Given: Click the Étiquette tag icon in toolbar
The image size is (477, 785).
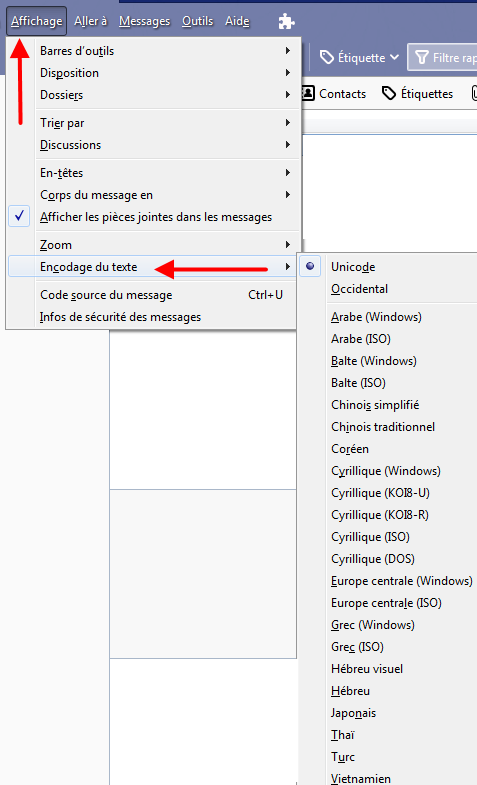Looking at the screenshot, I should point(327,58).
